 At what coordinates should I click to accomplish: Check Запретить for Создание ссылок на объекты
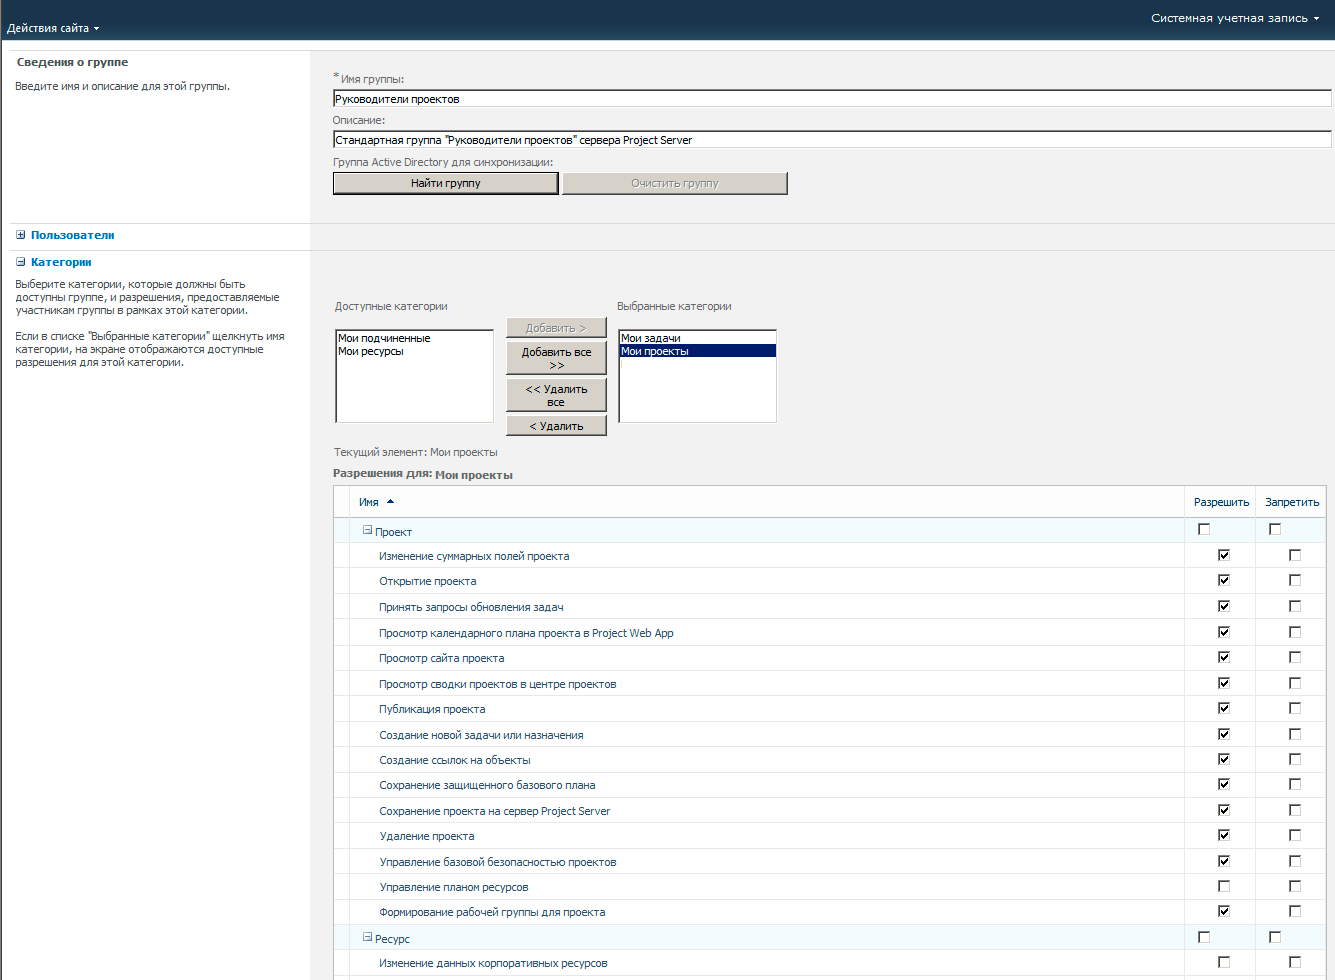coord(1295,759)
